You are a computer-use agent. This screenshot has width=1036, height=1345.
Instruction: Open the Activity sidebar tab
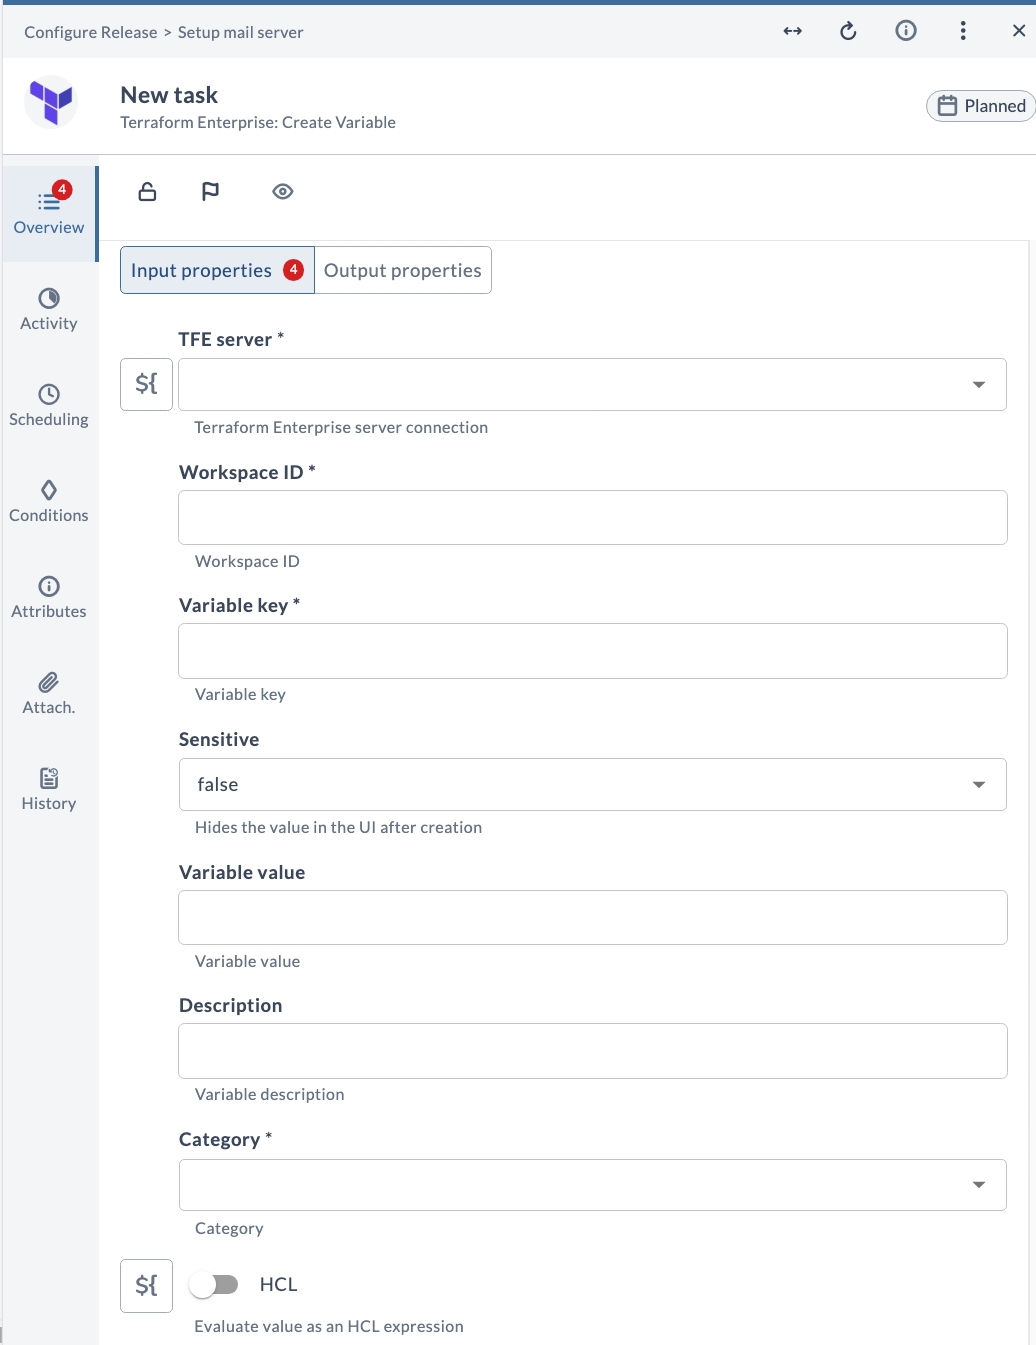[x=49, y=309]
